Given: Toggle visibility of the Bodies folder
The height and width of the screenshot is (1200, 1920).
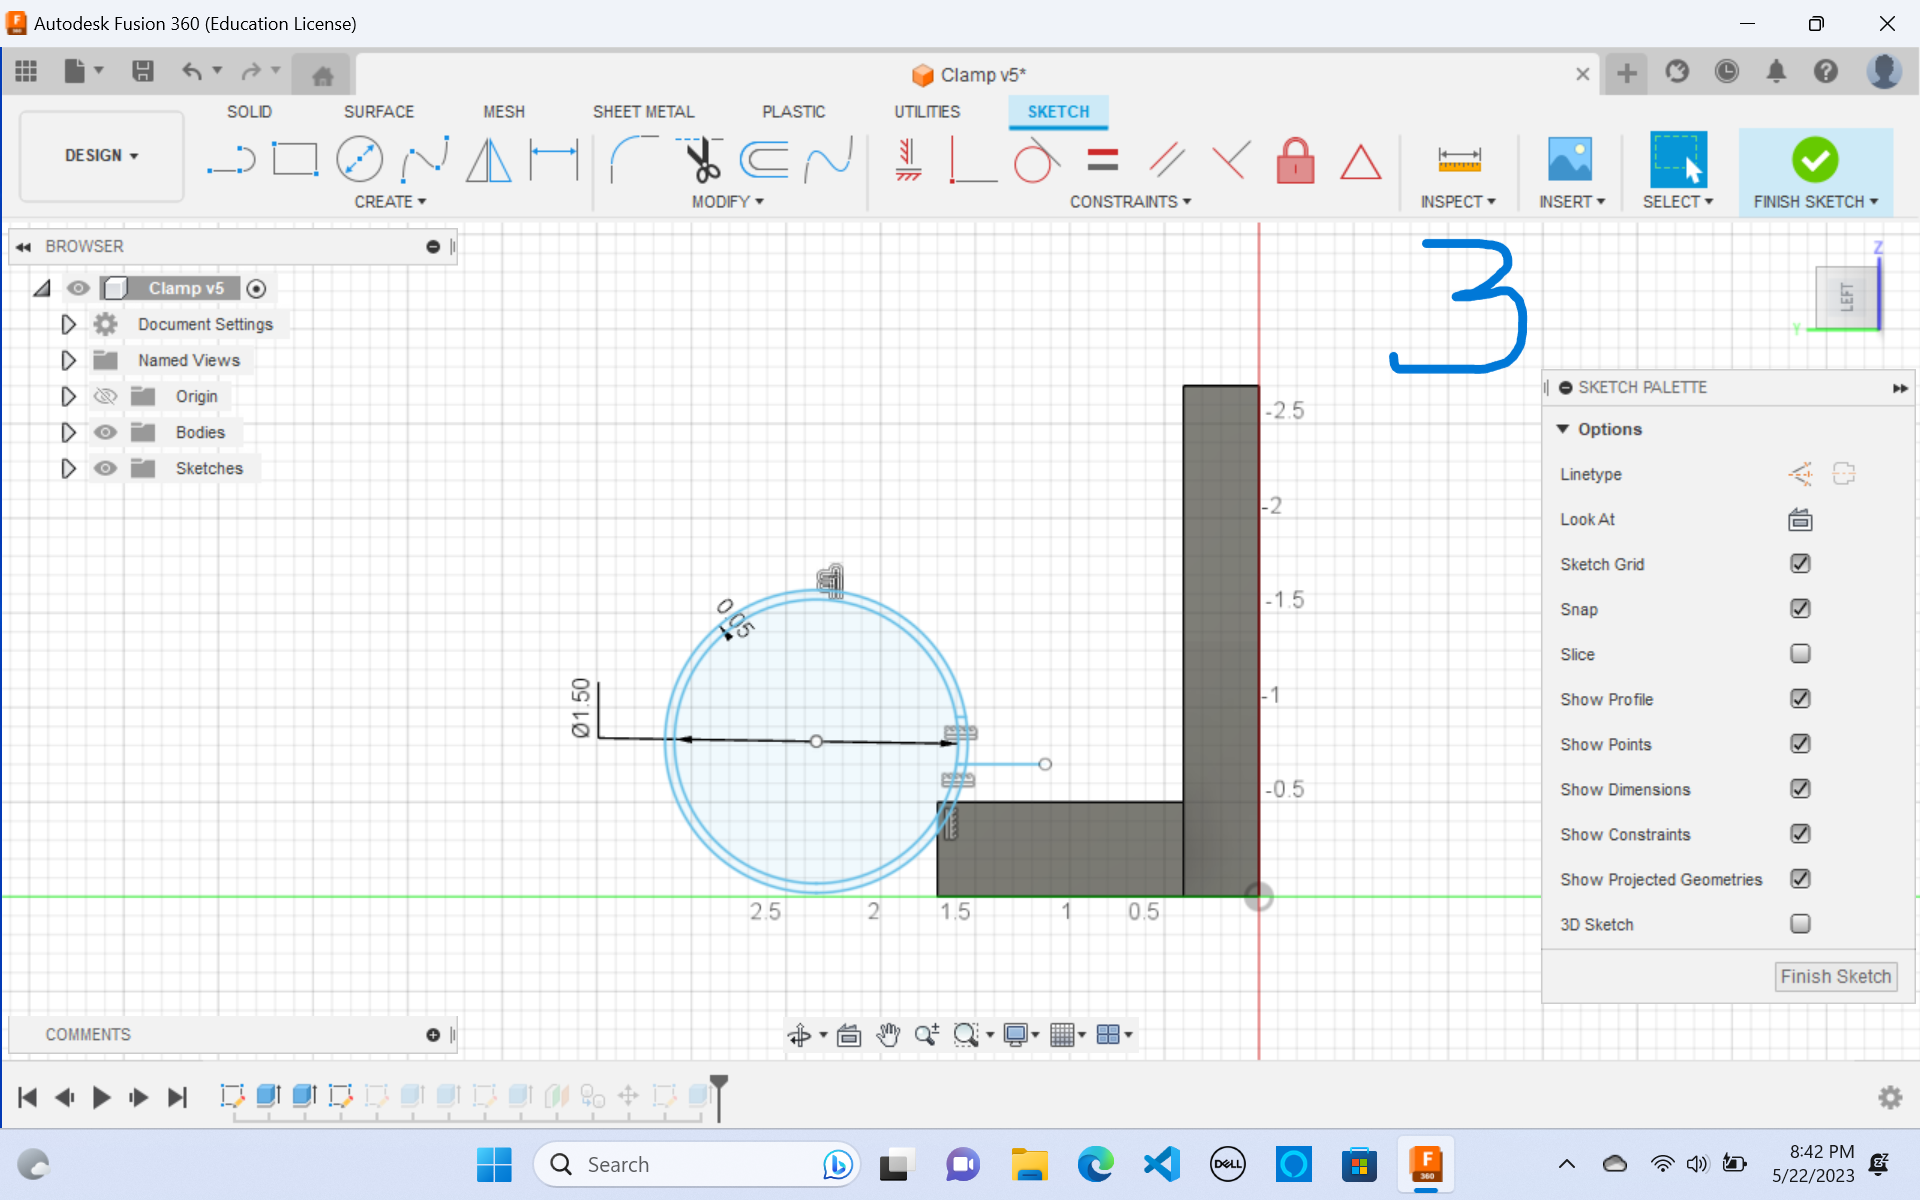Looking at the screenshot, I should click(105, 431).
